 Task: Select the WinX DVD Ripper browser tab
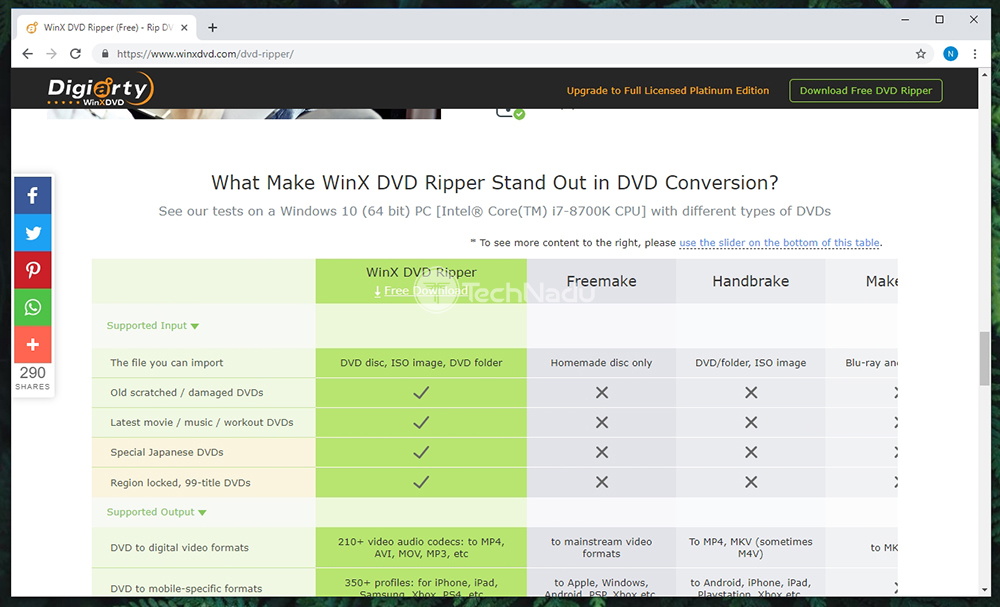pyautogui.click(x=107, y=27)
